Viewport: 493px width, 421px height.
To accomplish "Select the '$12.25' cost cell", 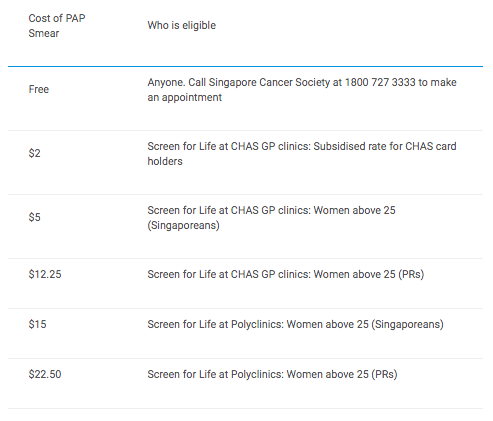I will pyautogui.click(x=45, y=274).
